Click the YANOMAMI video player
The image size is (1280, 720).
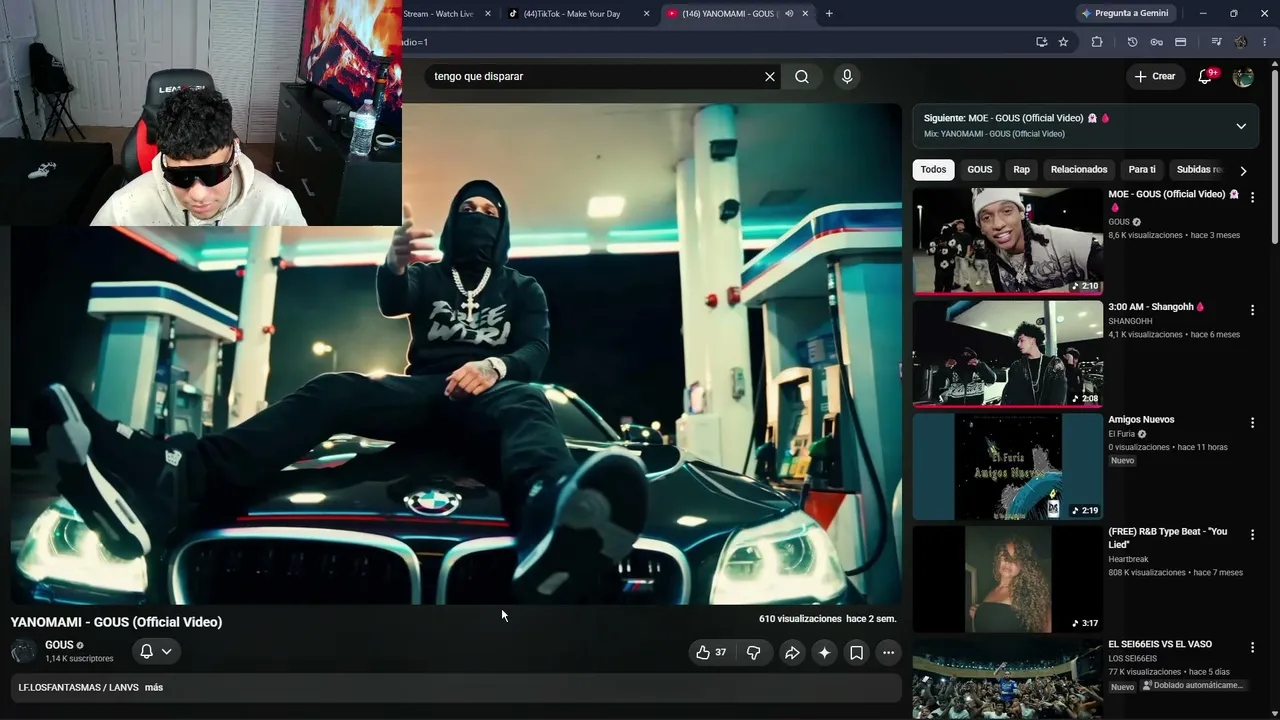(x=456, y=354)
